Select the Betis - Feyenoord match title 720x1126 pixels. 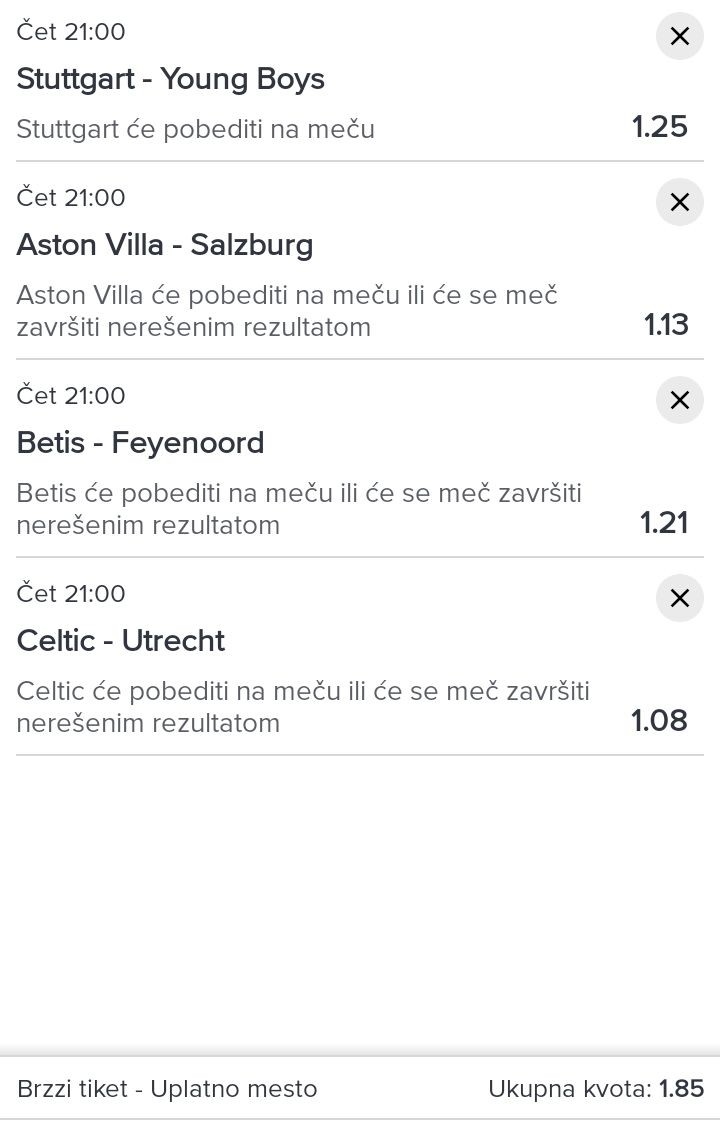pos(141,443)
